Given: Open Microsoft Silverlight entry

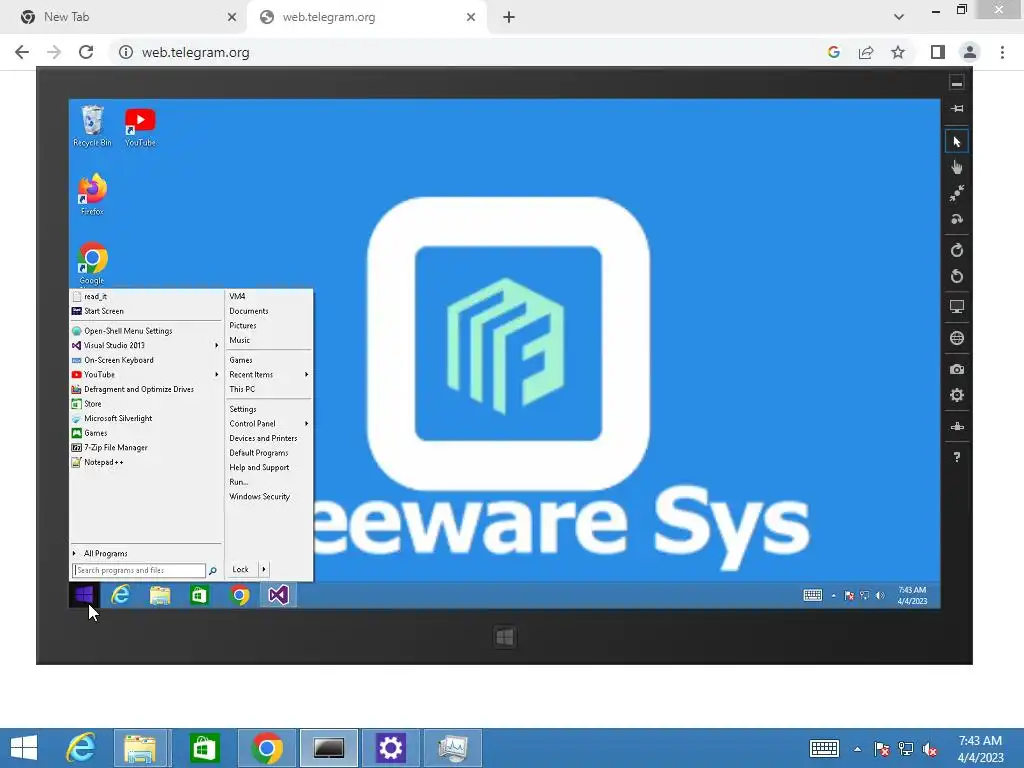Looking at the screenshot, I should [x=118, y=418].
